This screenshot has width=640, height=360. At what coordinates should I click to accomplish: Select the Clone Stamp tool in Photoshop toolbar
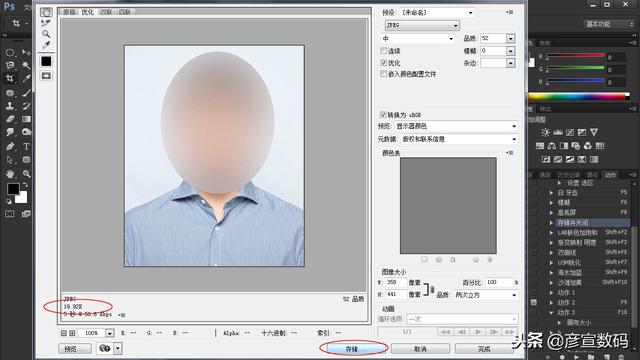pos(10,106)
